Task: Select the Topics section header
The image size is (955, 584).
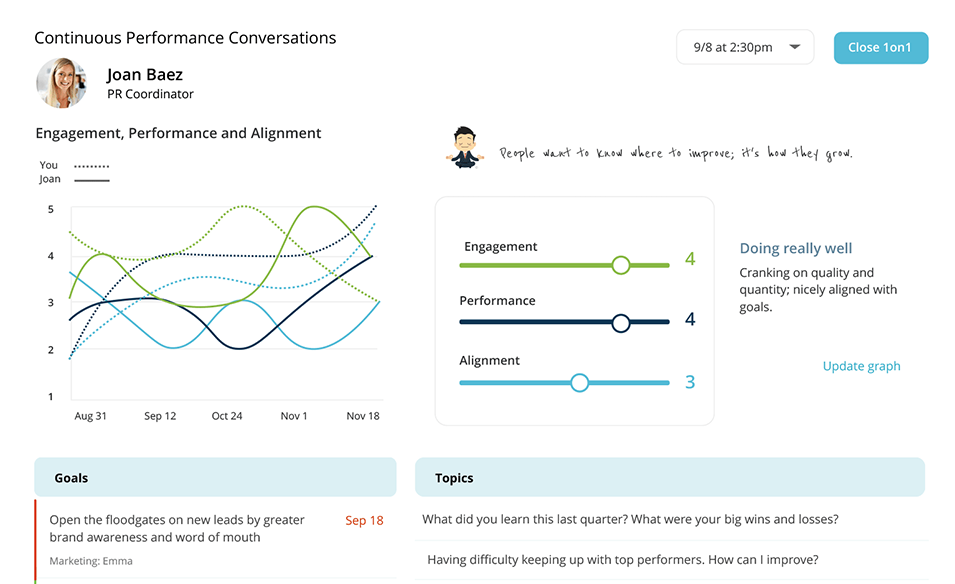Action: (x=670, y=477)
